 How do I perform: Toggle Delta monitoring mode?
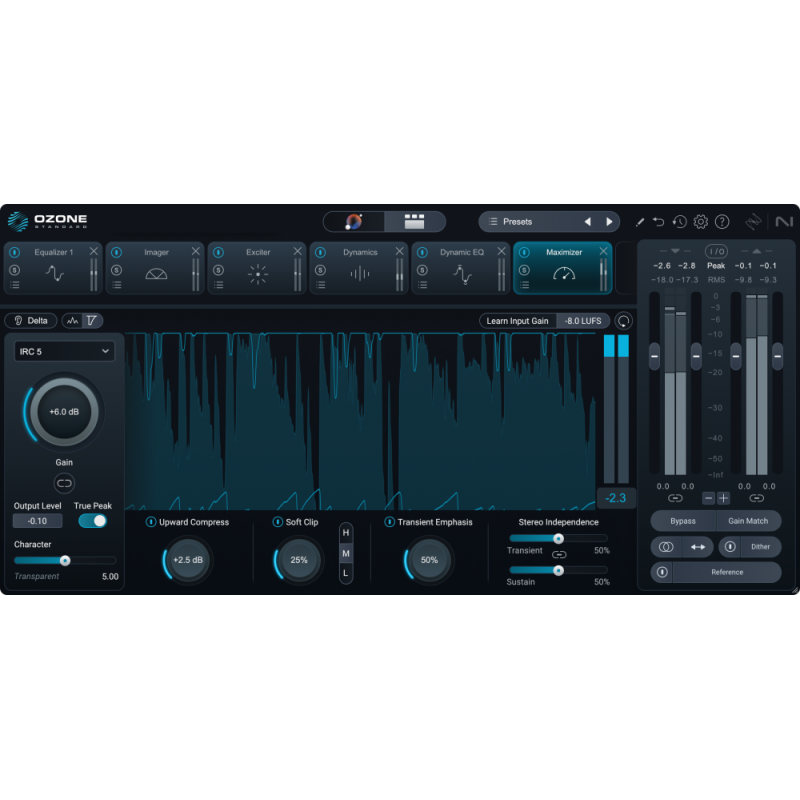click(x=32, y=320)
